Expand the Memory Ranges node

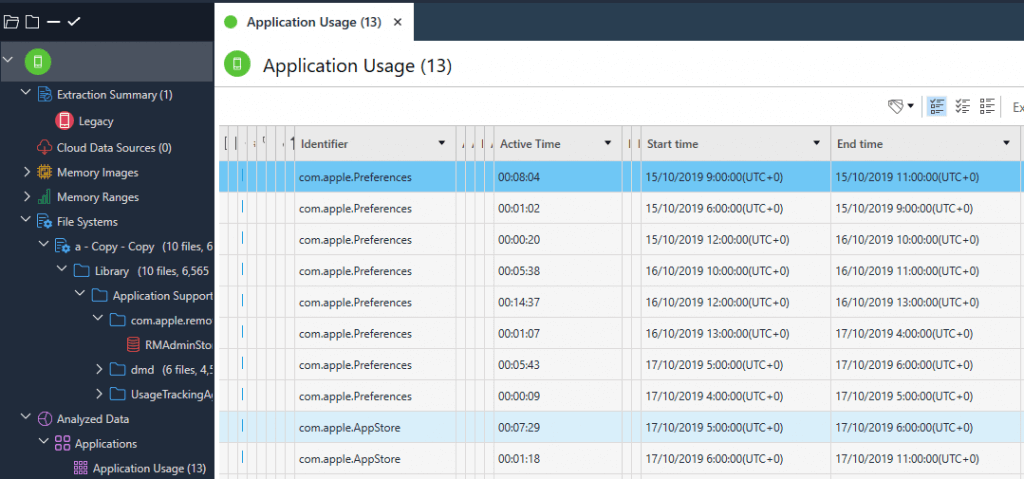(27, 197)
